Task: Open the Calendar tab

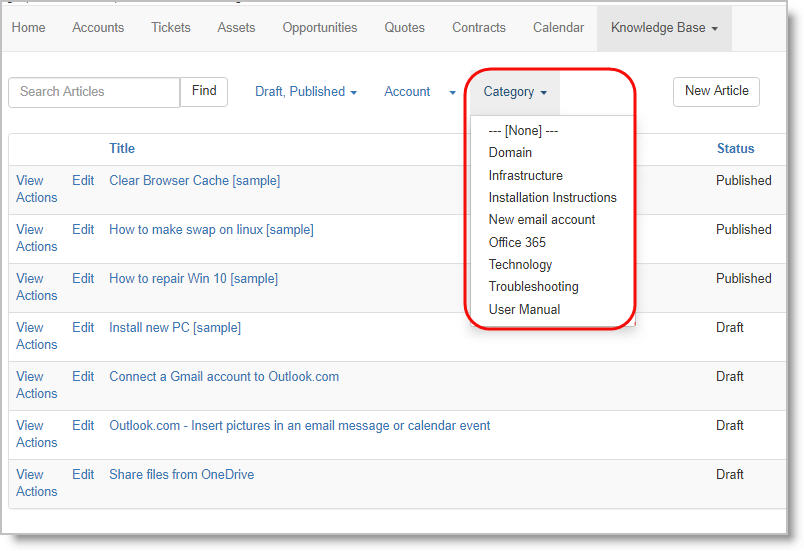Action: (x=558, y=28)
